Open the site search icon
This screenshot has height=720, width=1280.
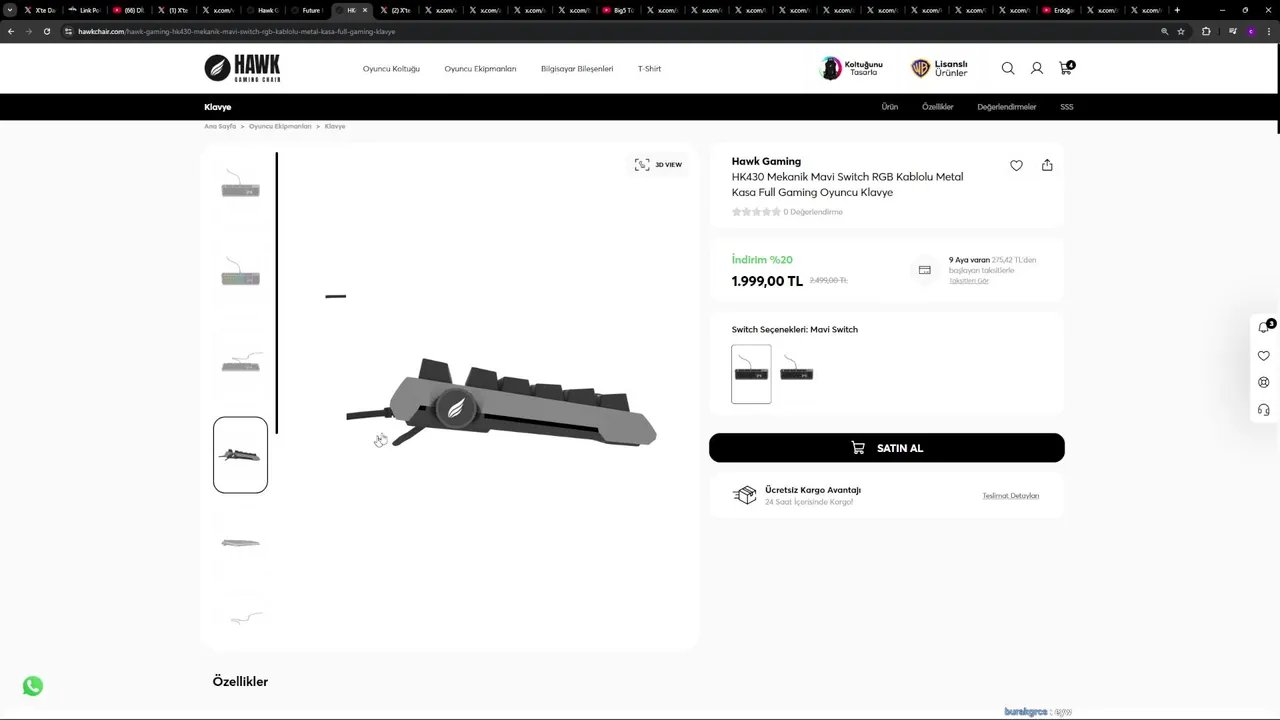coord(1008,68)
